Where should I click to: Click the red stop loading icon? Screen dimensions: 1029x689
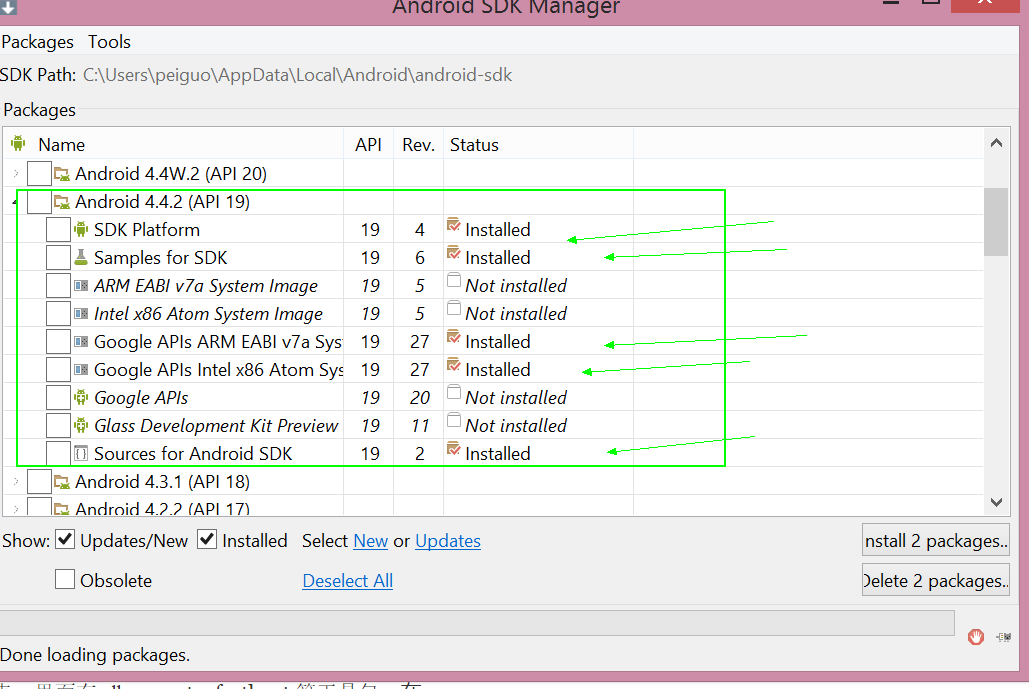click(976, 637)
